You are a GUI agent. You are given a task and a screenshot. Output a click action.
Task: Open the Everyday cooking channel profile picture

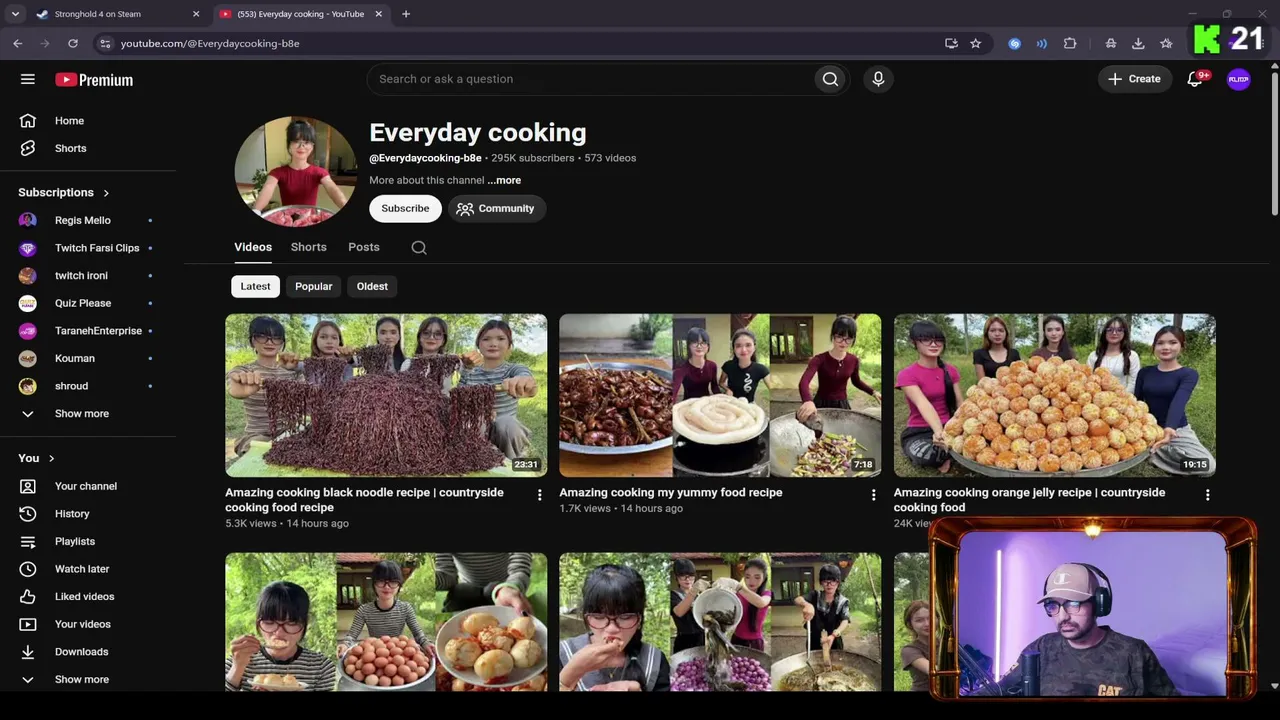pyautogui.click(x=295, y=171)
